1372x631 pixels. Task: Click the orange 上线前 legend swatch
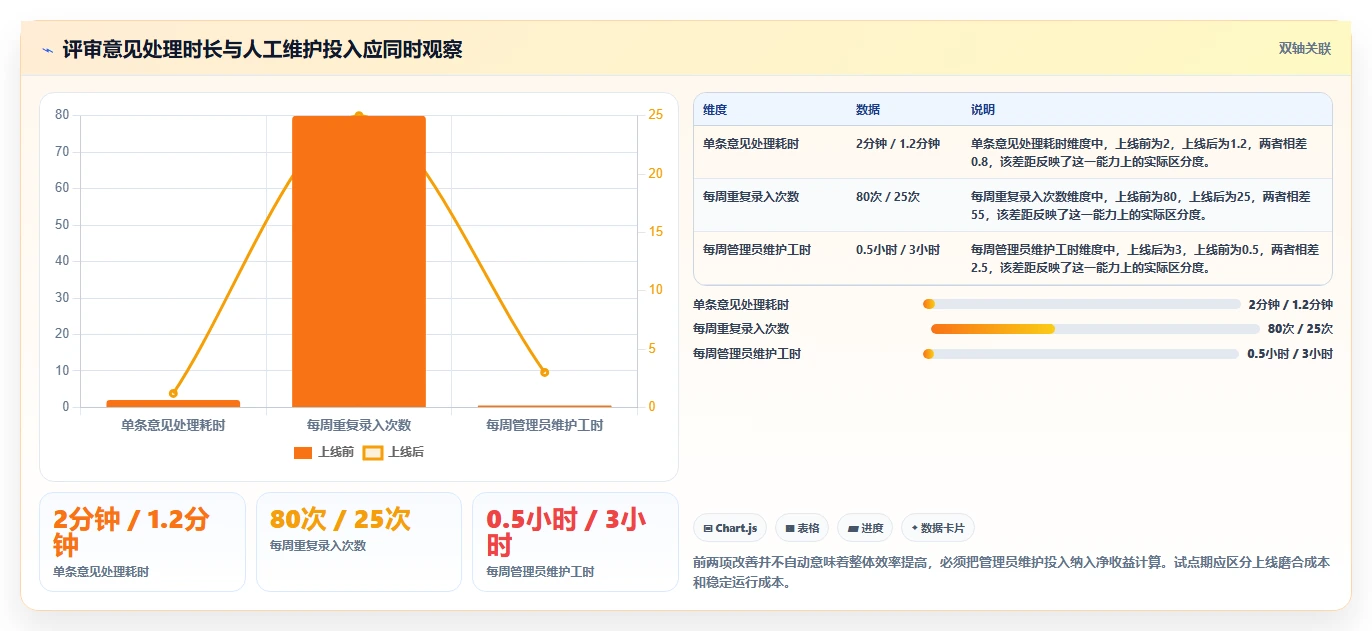coord(303,452)
